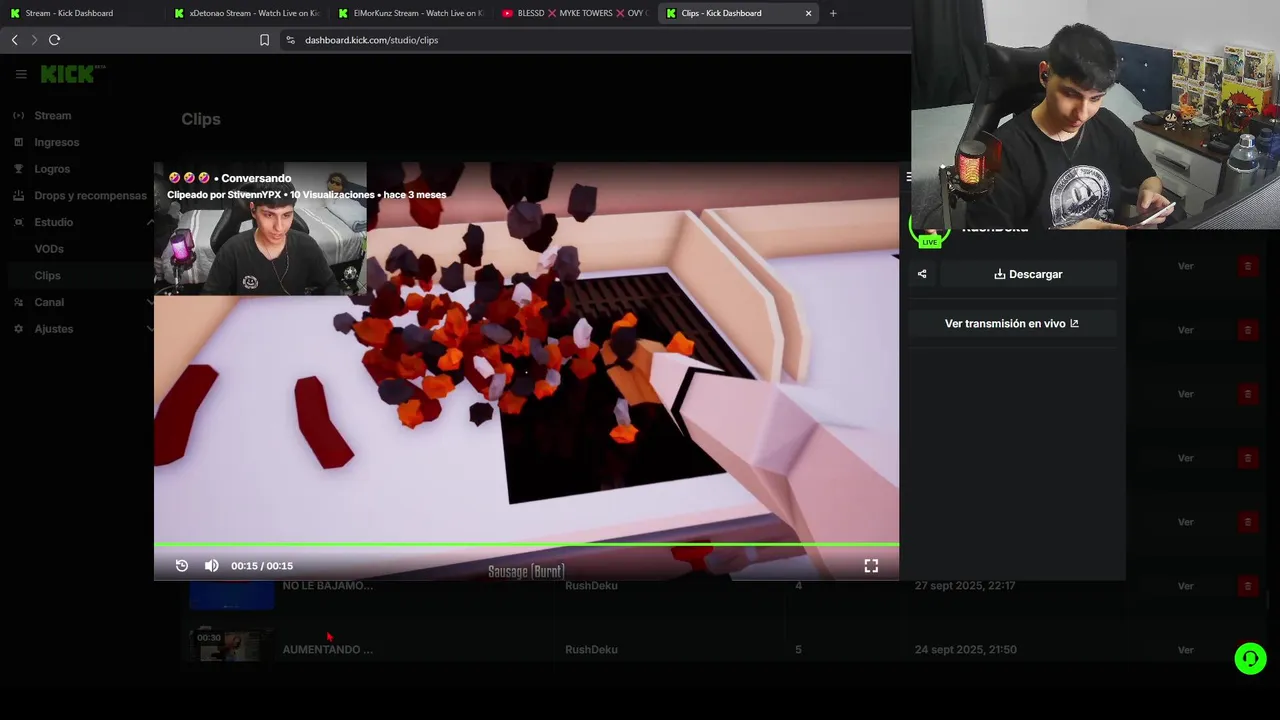
Task: Click the 00:15 / 00:15 time display
Action: pyautogui.click(x=262, y=566)
